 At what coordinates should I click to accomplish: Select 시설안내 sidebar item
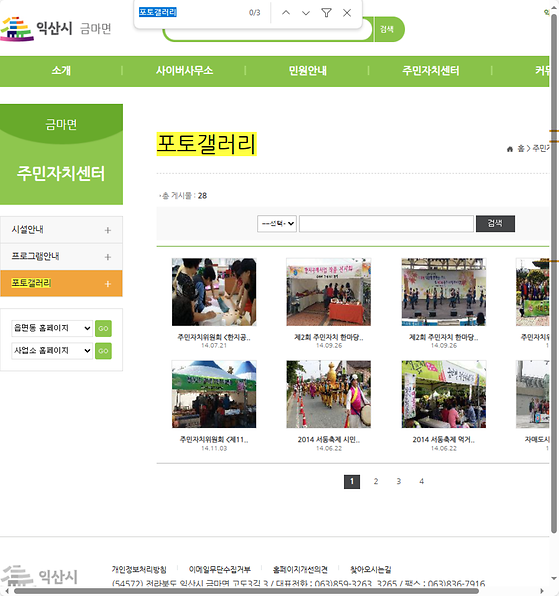coord(62,230)
